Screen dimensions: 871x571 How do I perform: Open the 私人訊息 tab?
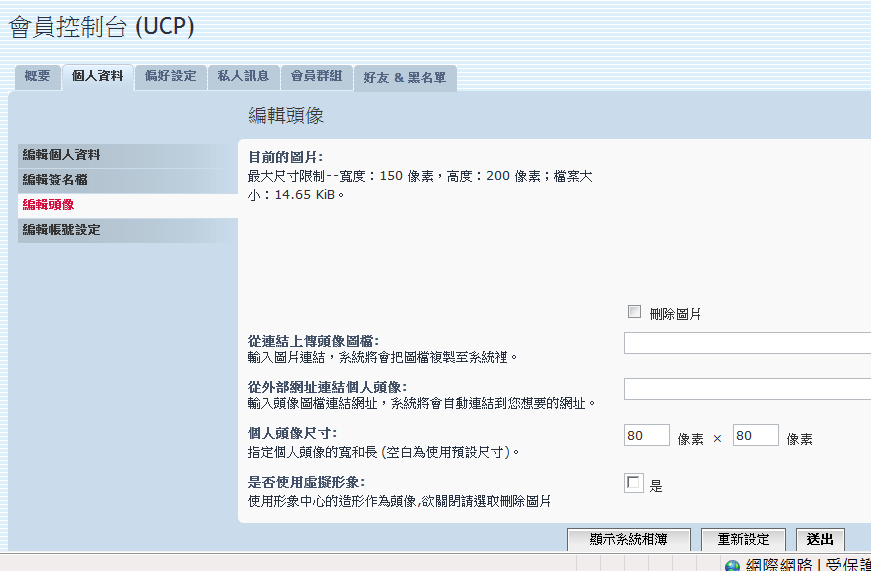click(x=243, y=76)
